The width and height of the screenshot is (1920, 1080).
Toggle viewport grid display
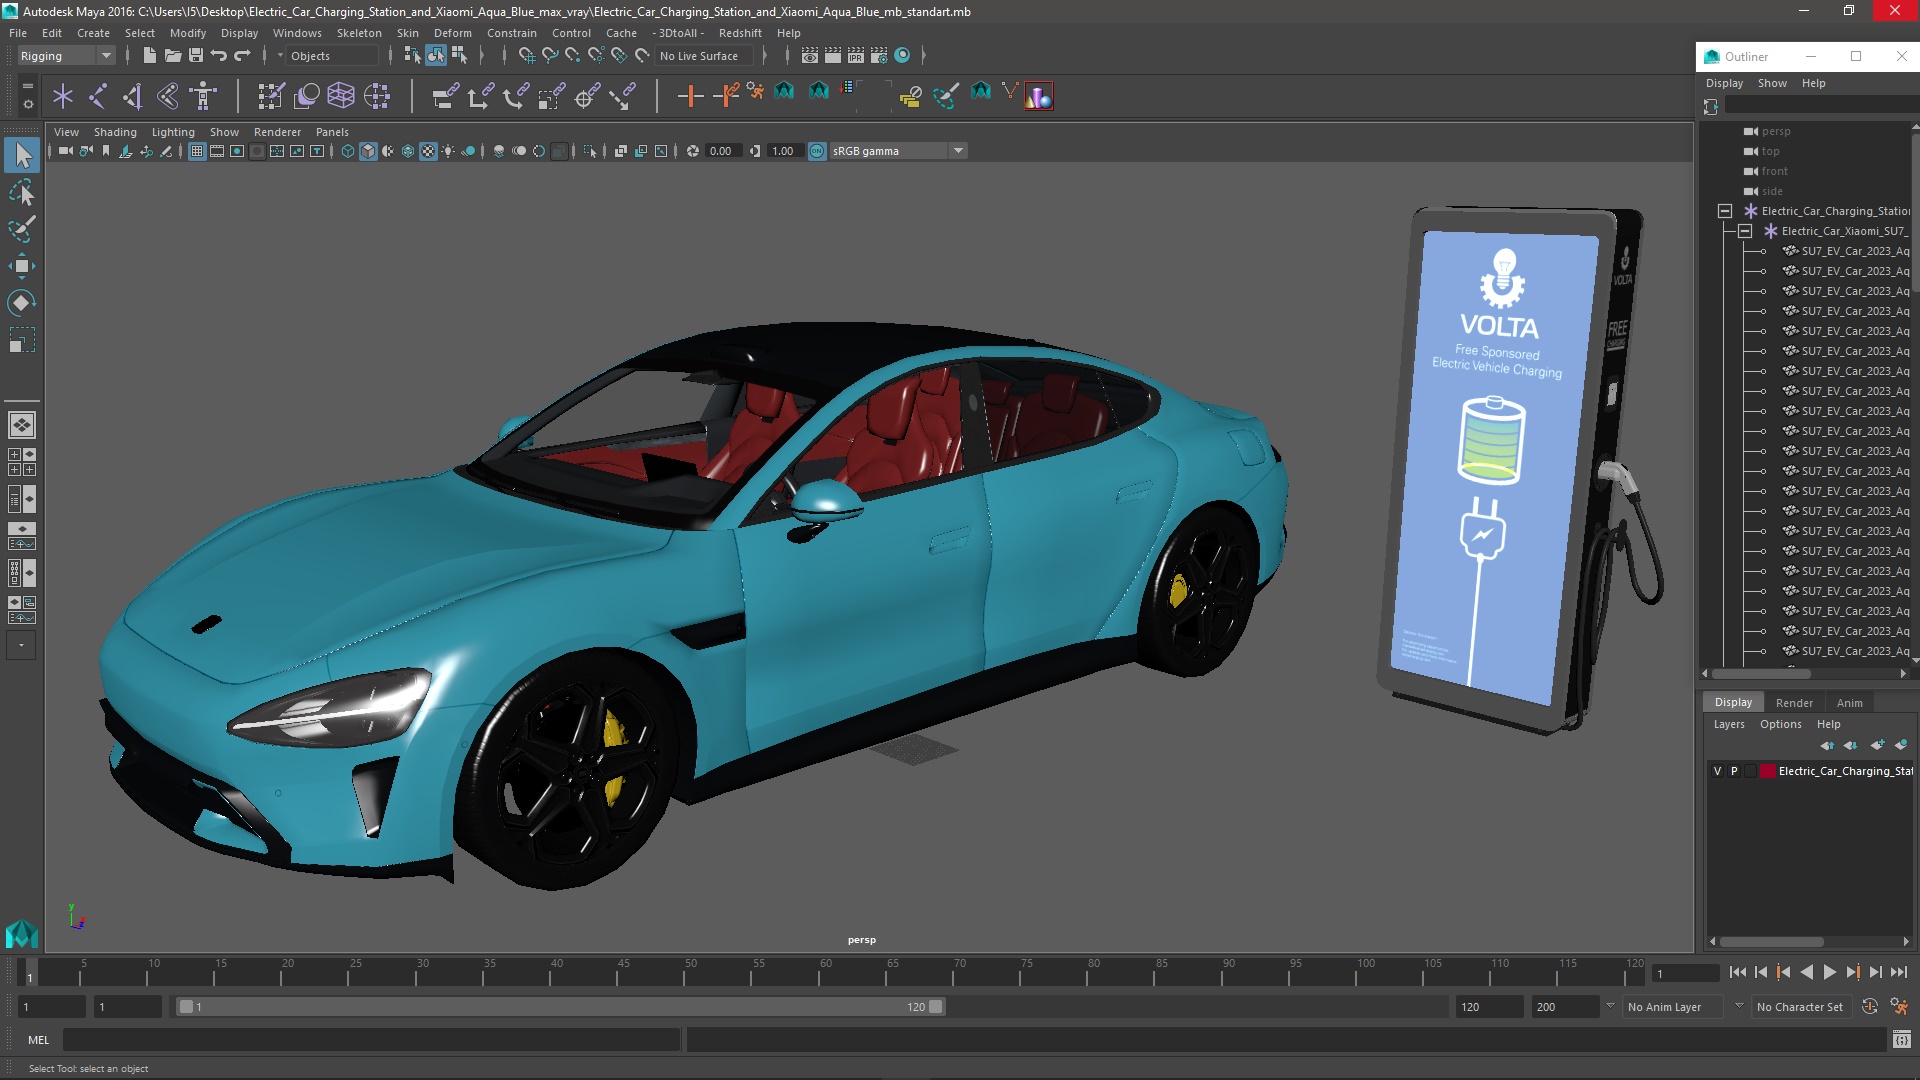click(x=197, y=151)
